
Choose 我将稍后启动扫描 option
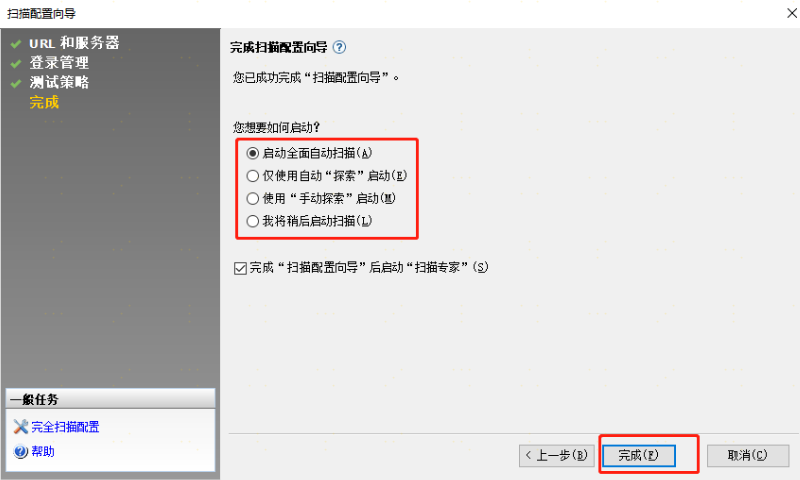(253, 221)
